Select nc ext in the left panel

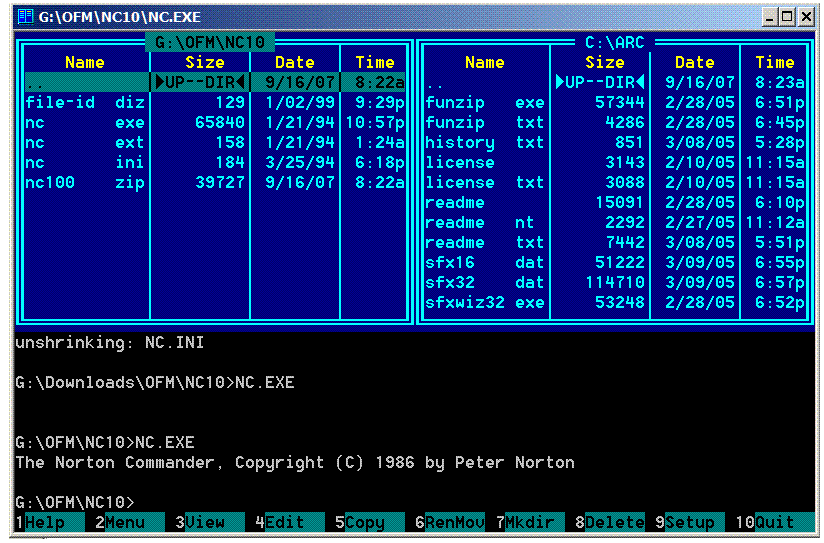[x=215, y=142]
